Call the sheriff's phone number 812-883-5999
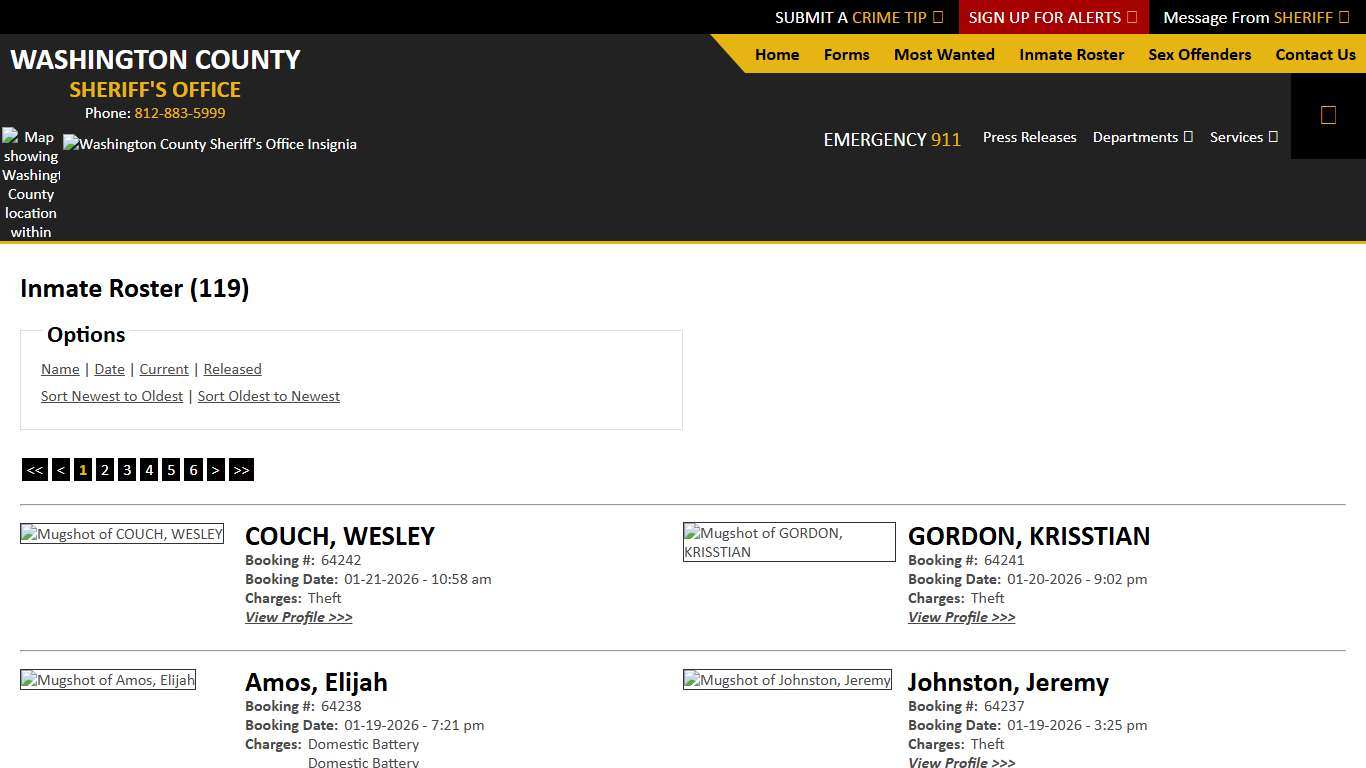 [180, 113]
